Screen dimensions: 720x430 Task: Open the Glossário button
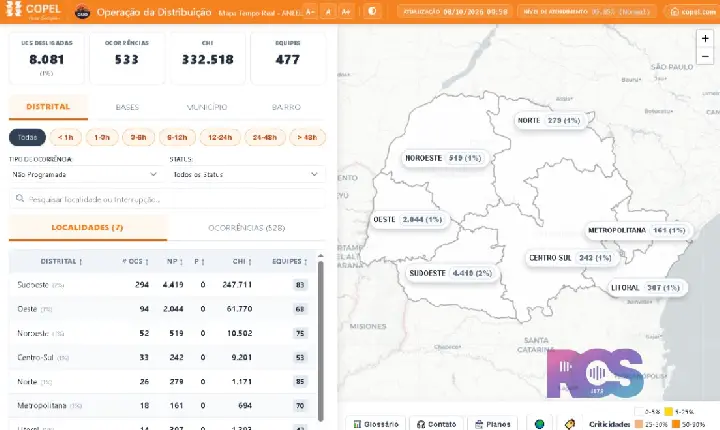click(x=375, y=424)
